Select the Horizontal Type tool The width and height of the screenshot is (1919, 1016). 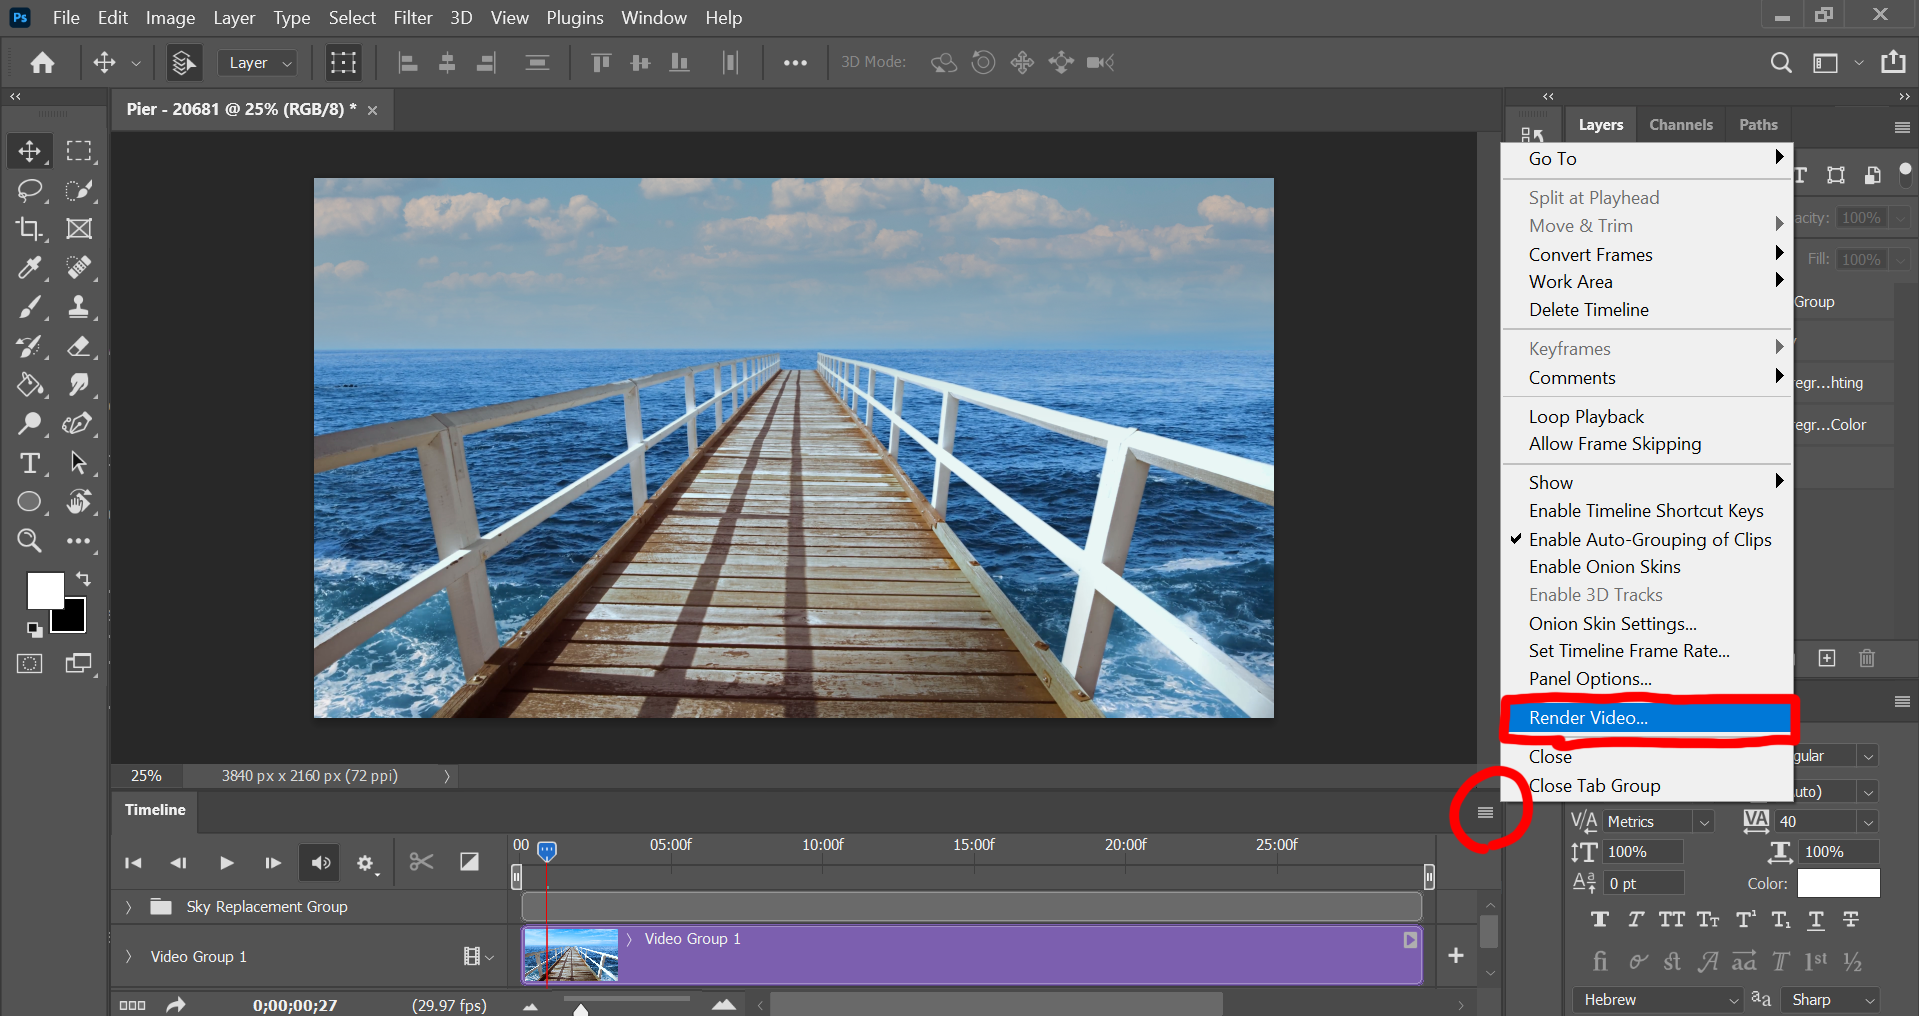(x=29, y=464)
